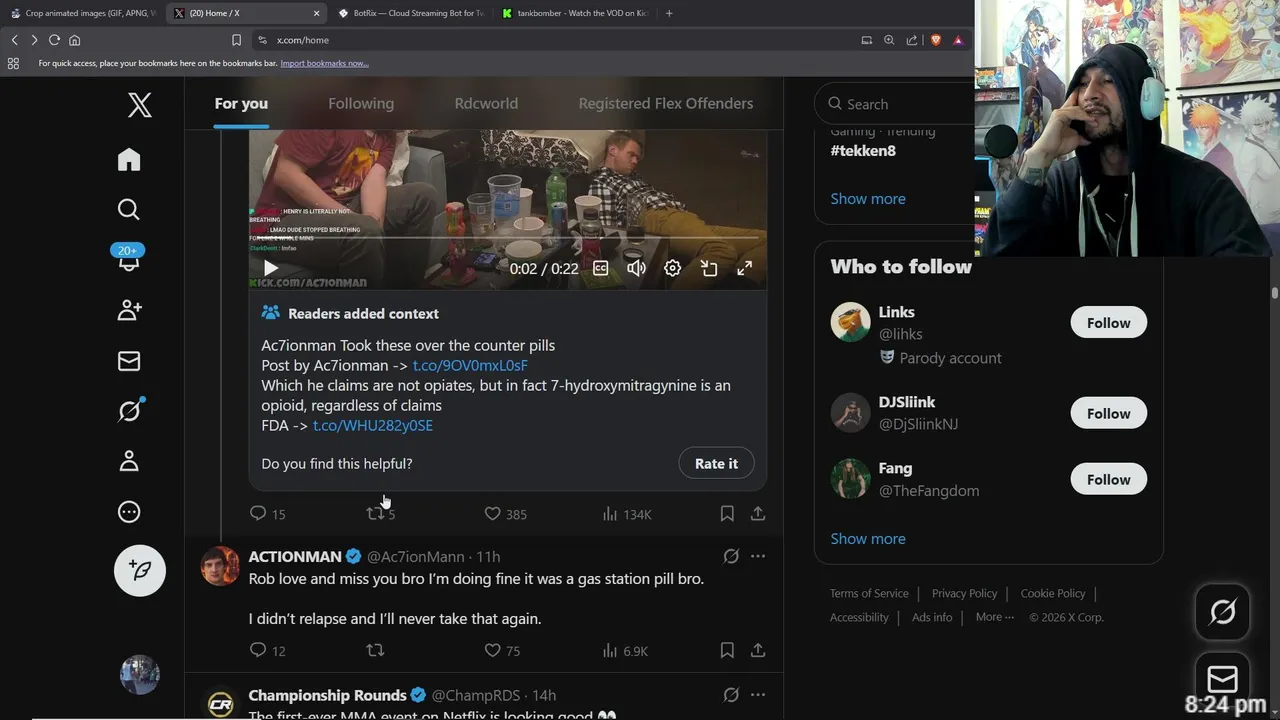This screenshot has width=1280, height=720.
Task: Open the X logo home icon
Action: pyautogui.click(x=140, y=105)
